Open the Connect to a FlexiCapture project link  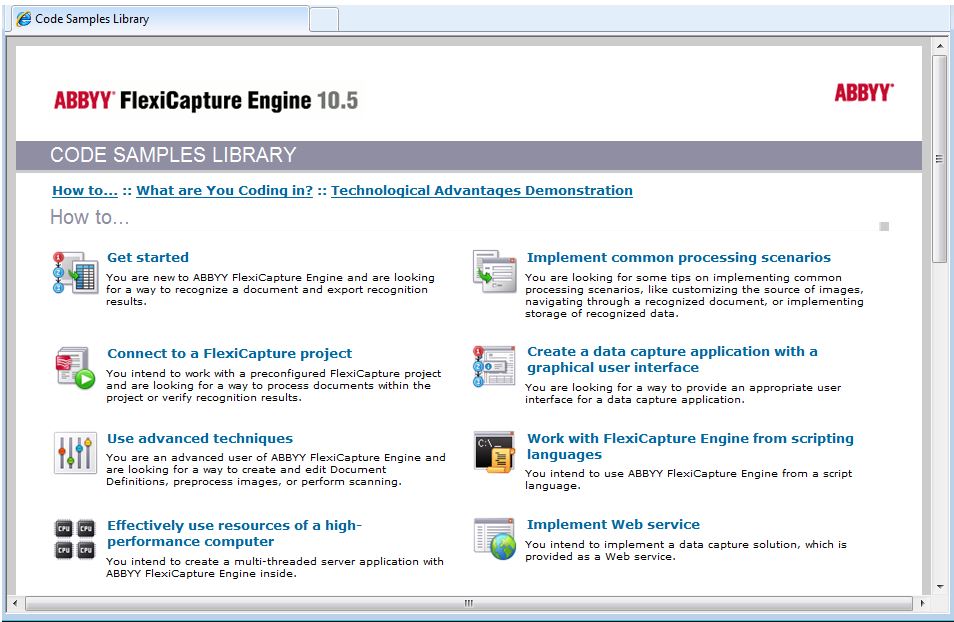(x=229, y=354)
